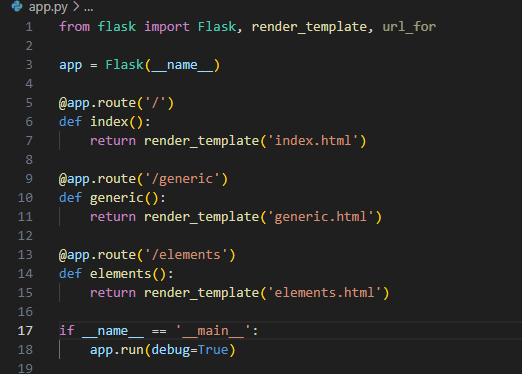Click the 'def' keyword on line 14

70,274
